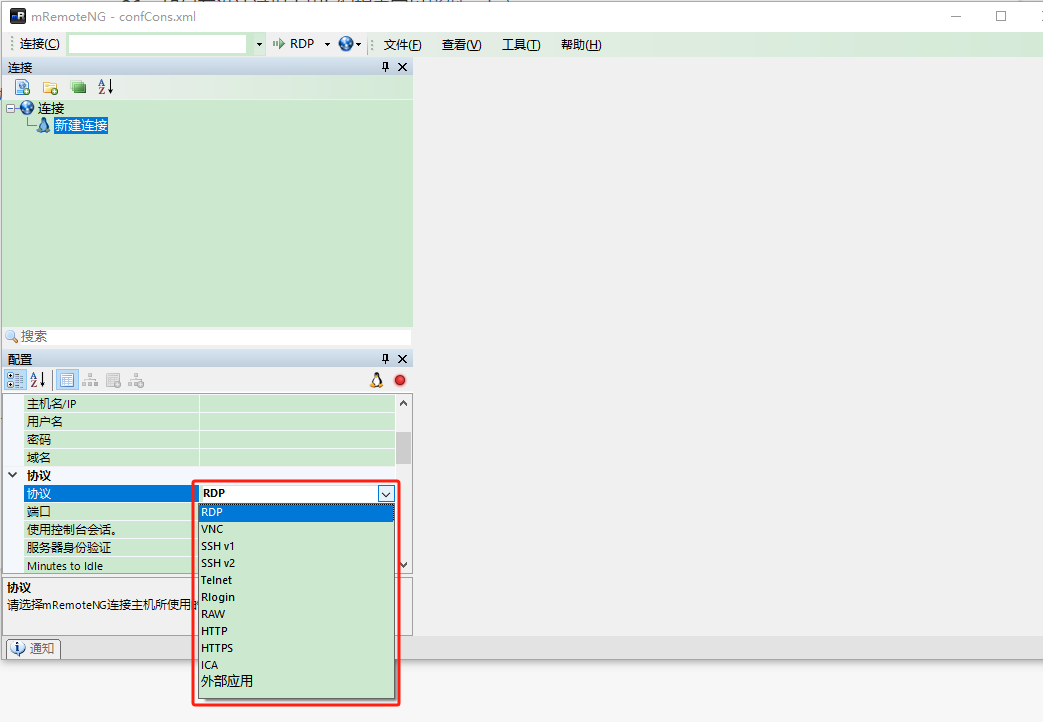Select the 端口 property row

click(x=108, y=512)
